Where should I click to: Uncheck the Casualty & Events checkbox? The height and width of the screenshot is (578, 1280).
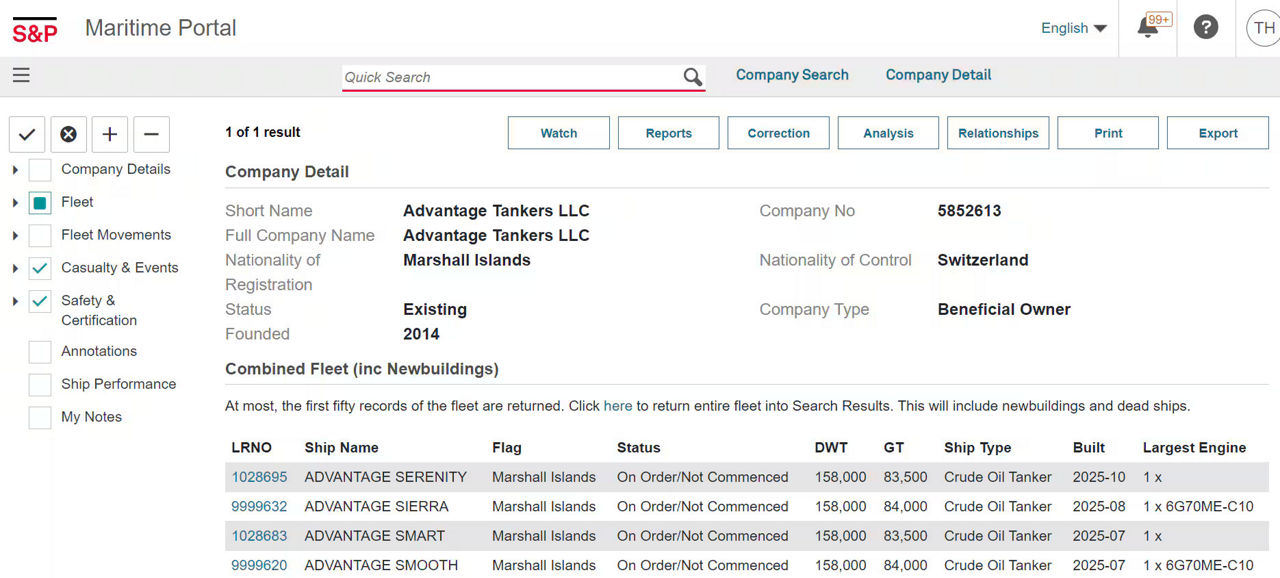[40, 269]
